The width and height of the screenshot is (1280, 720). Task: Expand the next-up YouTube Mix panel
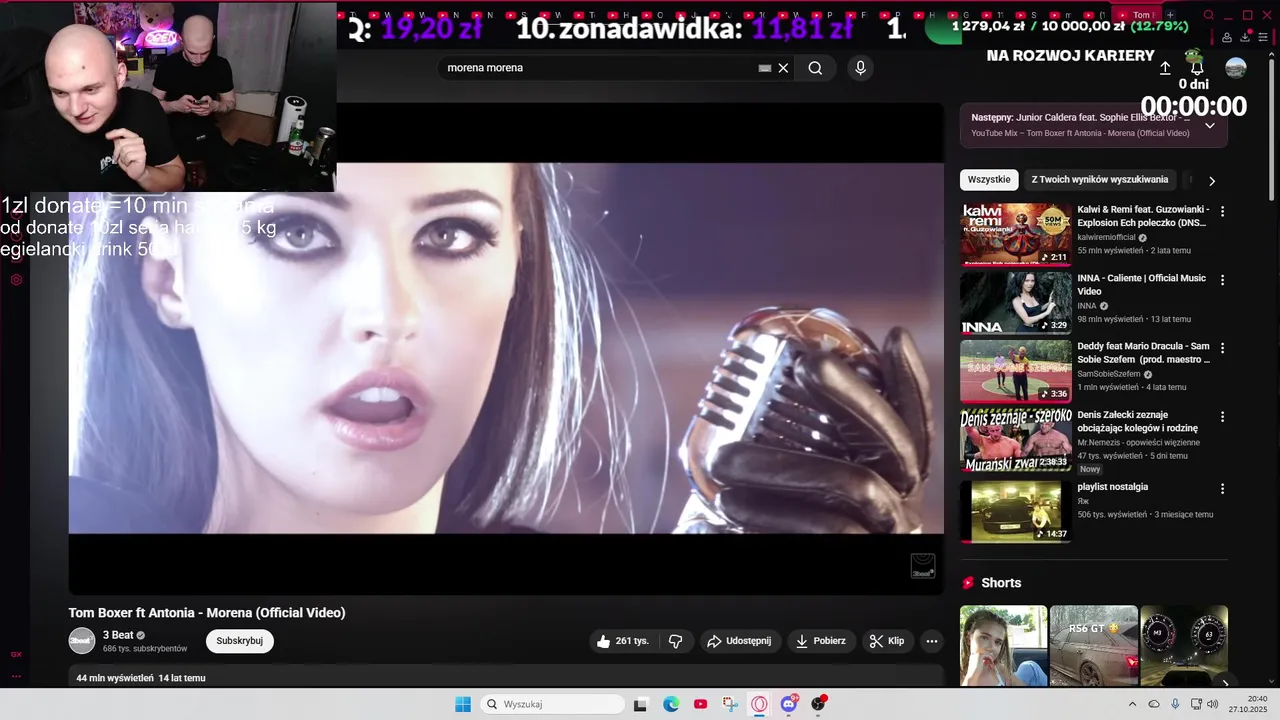(1209, 125)
